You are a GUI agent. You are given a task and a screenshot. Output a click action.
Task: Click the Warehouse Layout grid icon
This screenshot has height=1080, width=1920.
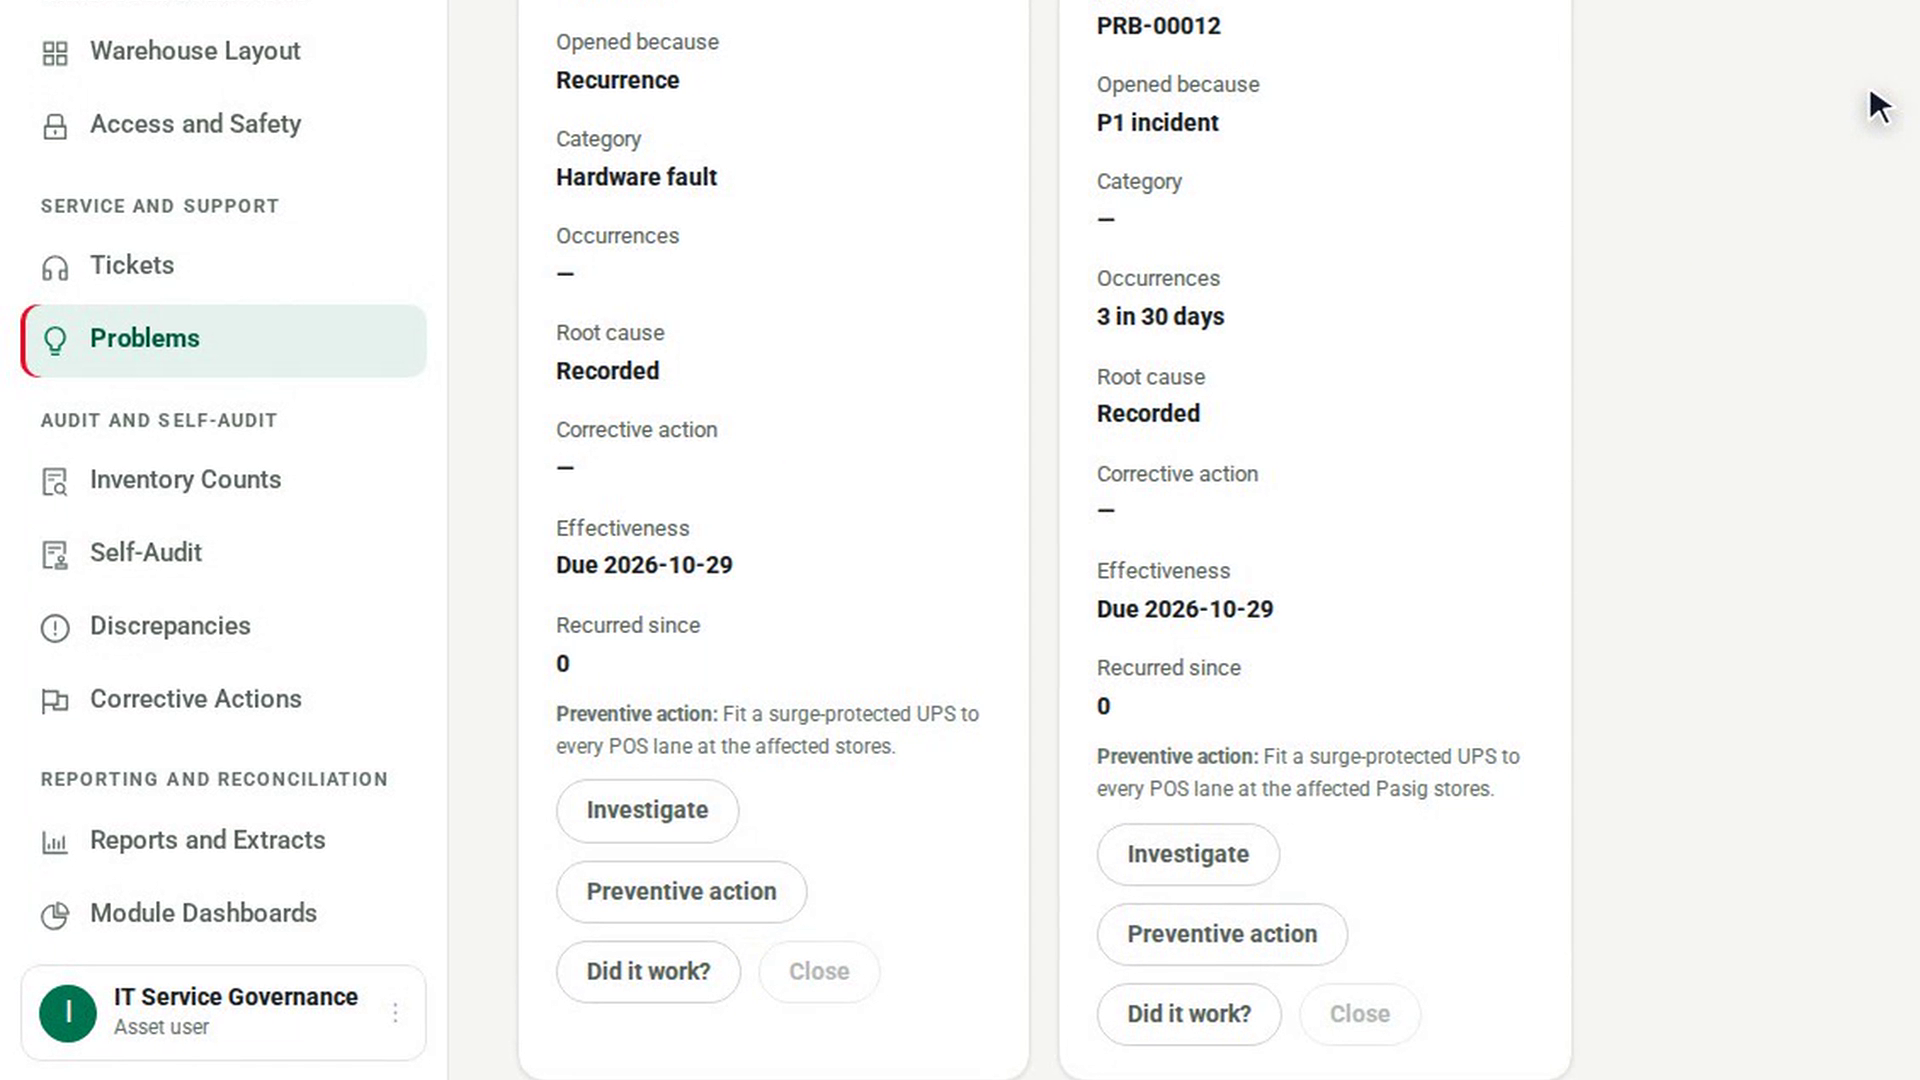point(55,53)
